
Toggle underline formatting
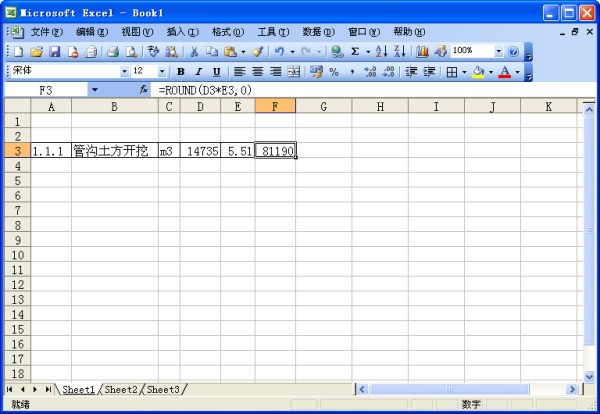[x=217, y=72]
